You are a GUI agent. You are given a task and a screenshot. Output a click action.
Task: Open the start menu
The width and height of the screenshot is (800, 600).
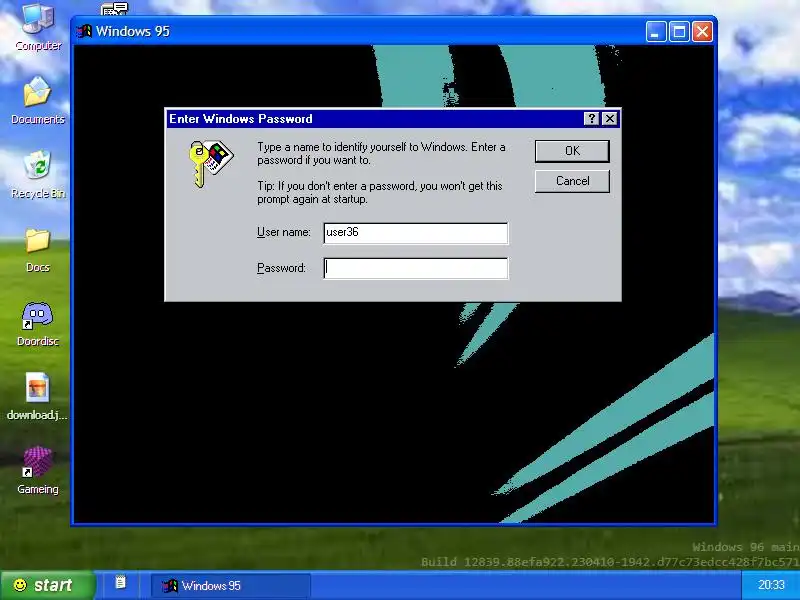(x=47, y=585)
